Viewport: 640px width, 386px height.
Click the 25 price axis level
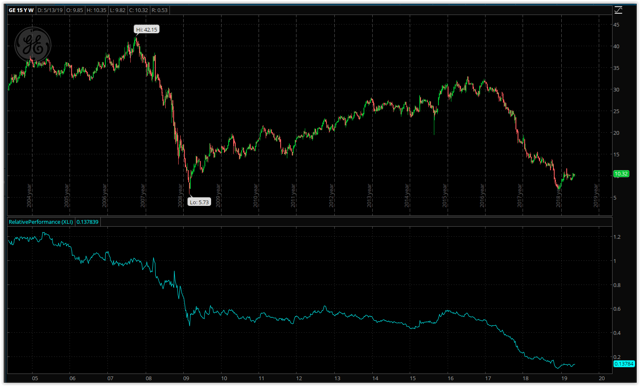(x=616, y=111)
